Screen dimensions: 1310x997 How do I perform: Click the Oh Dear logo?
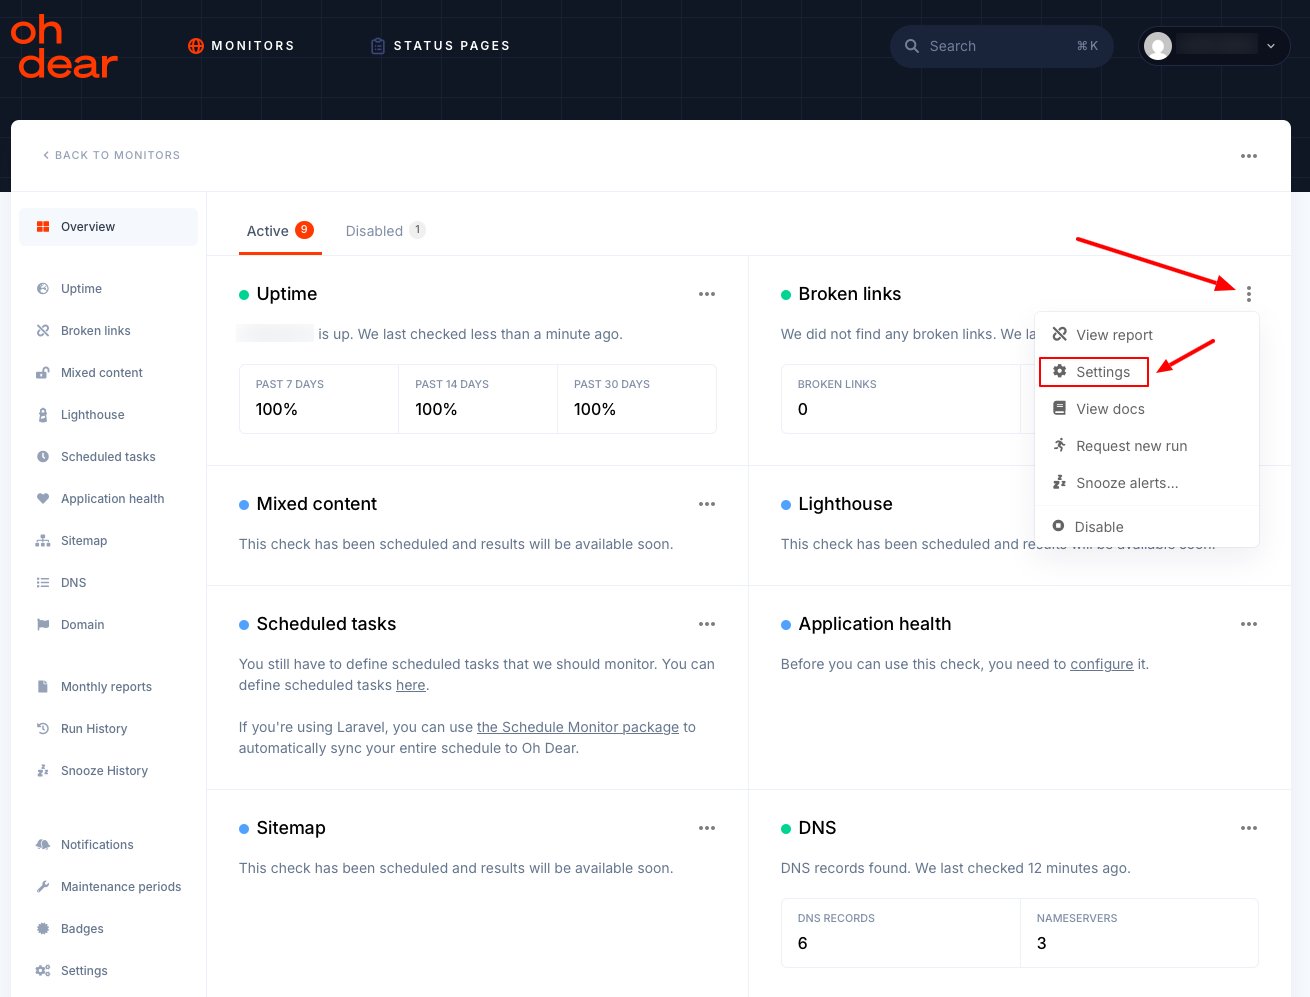click(x=64, y=47)
